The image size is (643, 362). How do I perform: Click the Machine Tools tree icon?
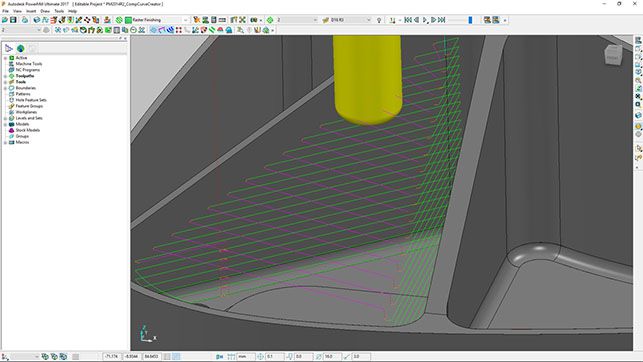click(x=11, y=64)
